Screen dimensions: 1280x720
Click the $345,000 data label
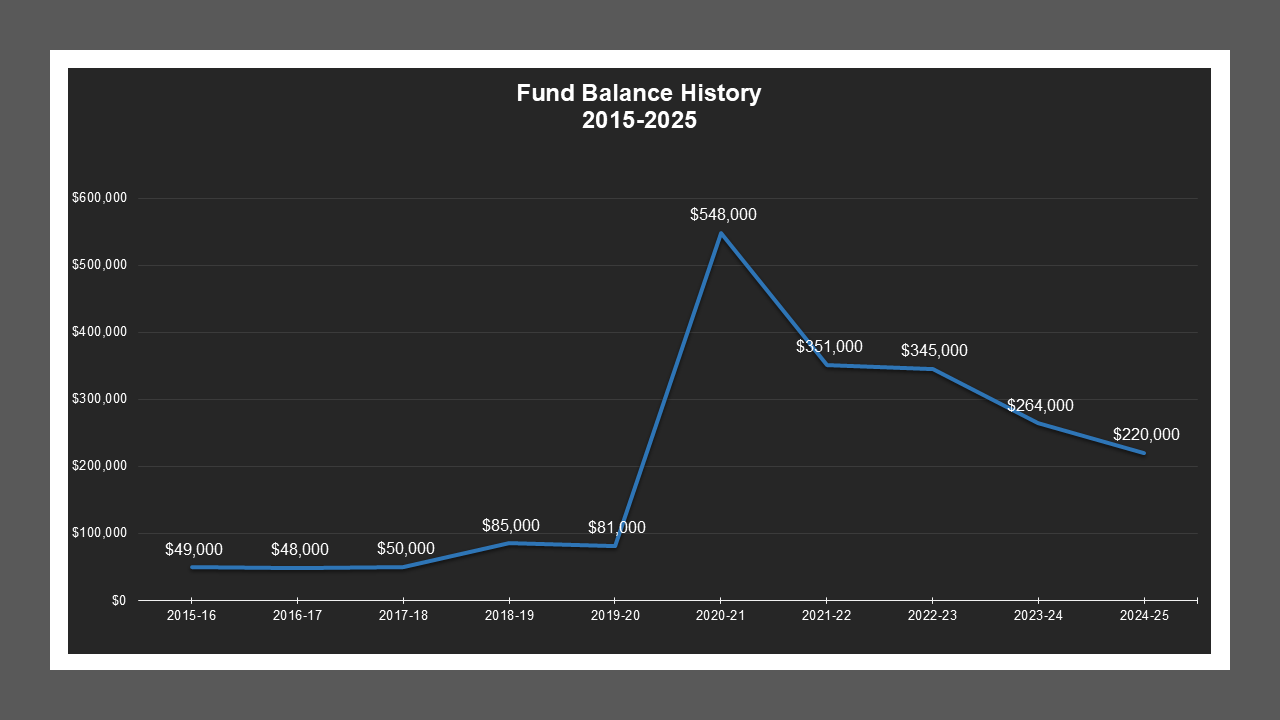pyautogui.click(x=934, y=351)
